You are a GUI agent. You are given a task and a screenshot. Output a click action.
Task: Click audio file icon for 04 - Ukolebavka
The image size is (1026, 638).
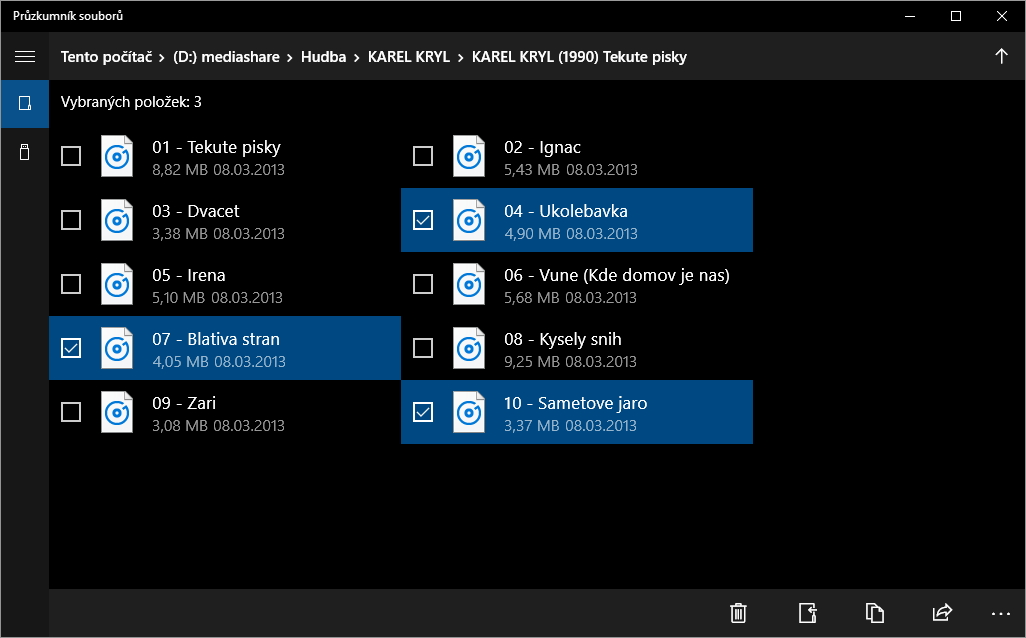[469, 221]
